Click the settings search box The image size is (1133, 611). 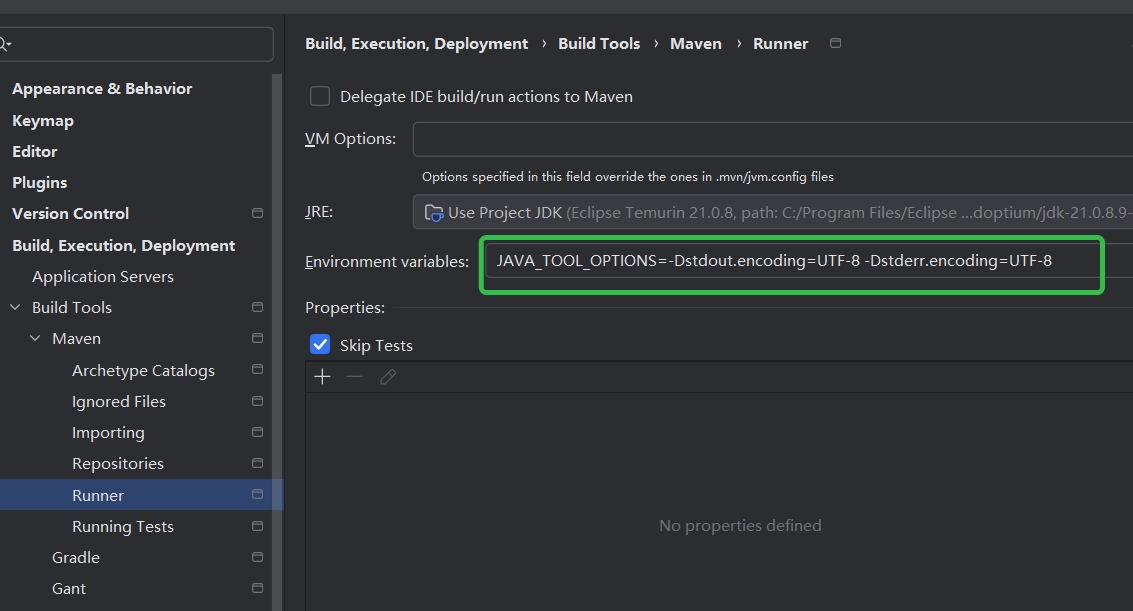pyautogui.click(x=140, y=44)
